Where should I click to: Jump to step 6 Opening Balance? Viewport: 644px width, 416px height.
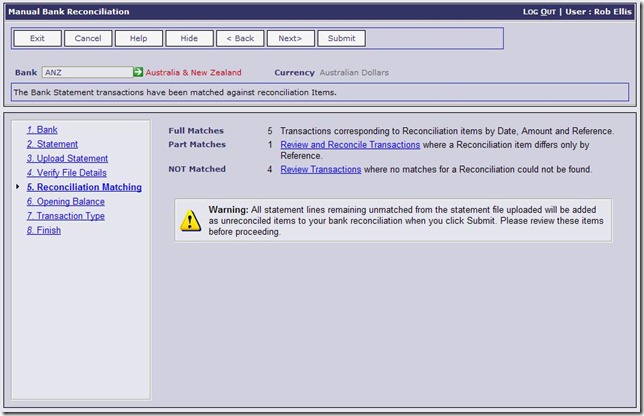tap(65, 201)
